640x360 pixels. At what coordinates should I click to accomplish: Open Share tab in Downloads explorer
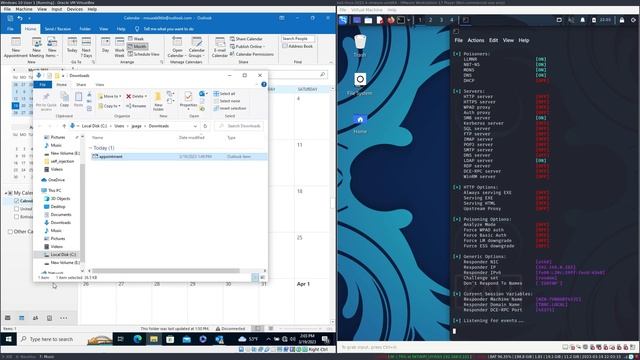point(81,84)
